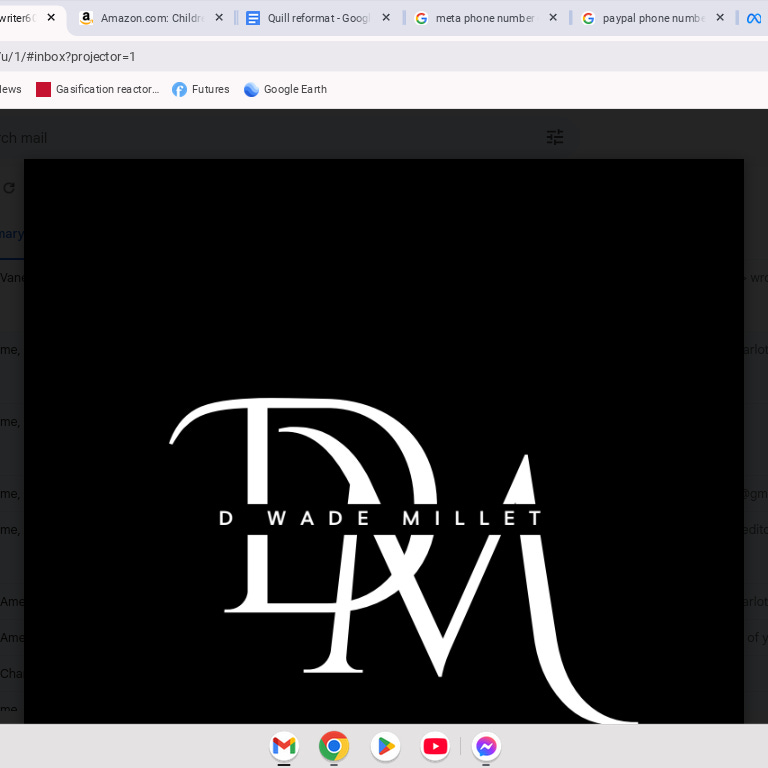768x768 pixels.
Task: Open the Gmail app in the shelf
Action: (x=284, y=746)
